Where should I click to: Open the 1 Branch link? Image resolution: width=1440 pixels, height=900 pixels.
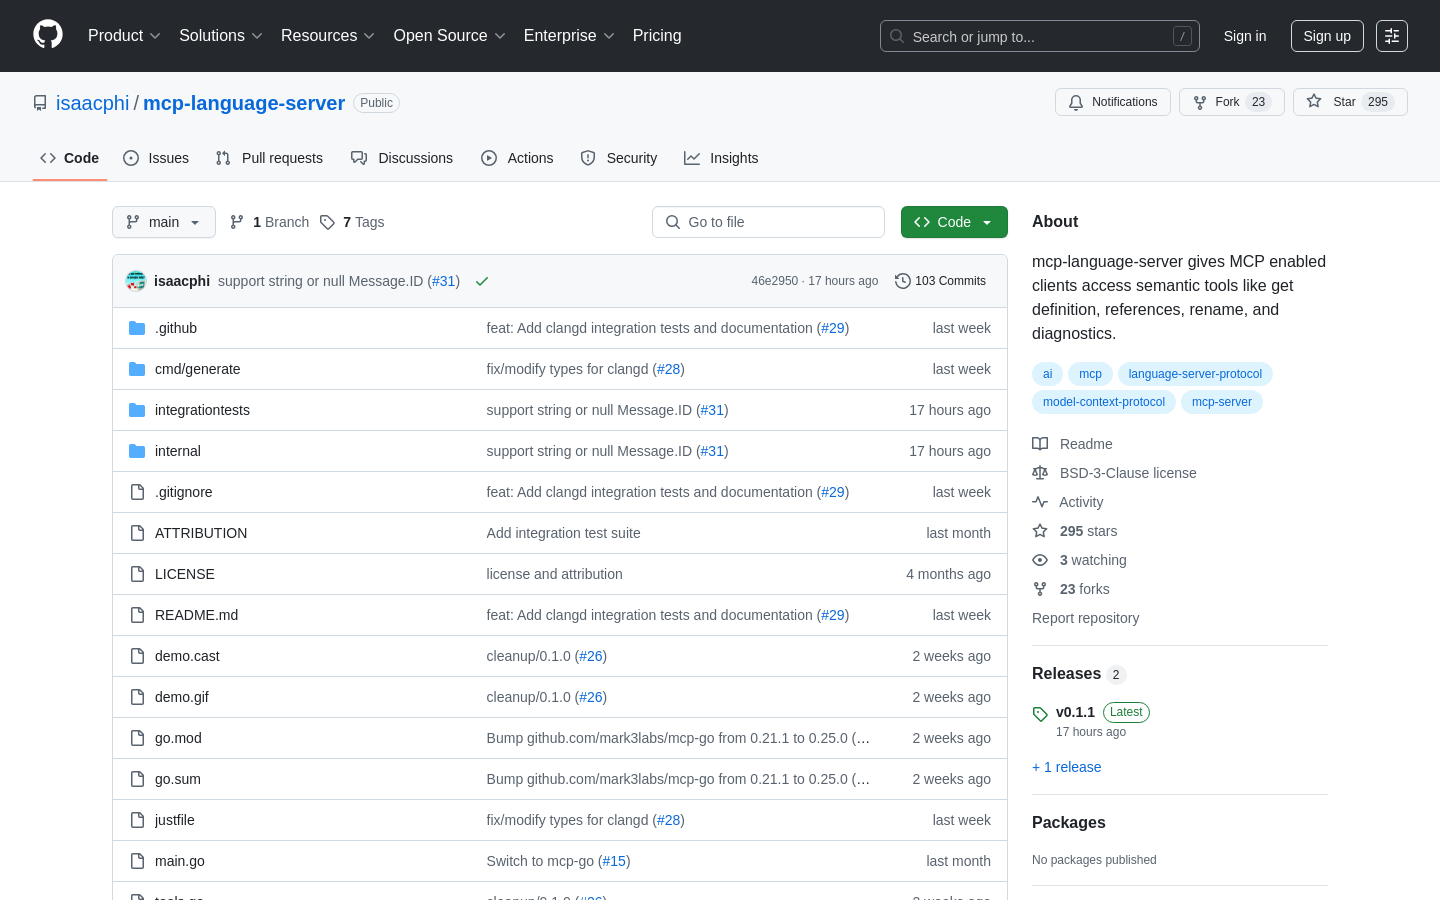click(x=270, y=222)
